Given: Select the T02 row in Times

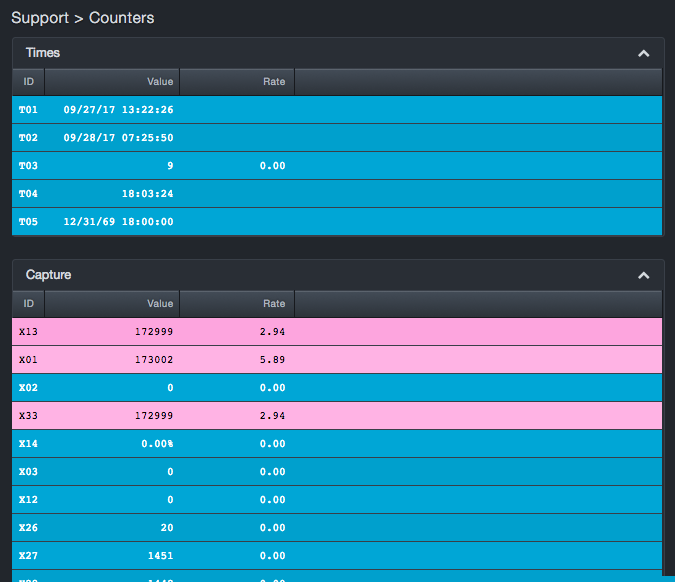Looking at the screenshot, I should tap(337, 138).
